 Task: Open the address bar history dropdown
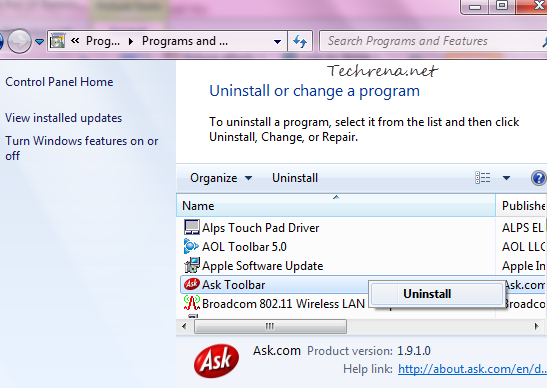(x=277, y=42)
